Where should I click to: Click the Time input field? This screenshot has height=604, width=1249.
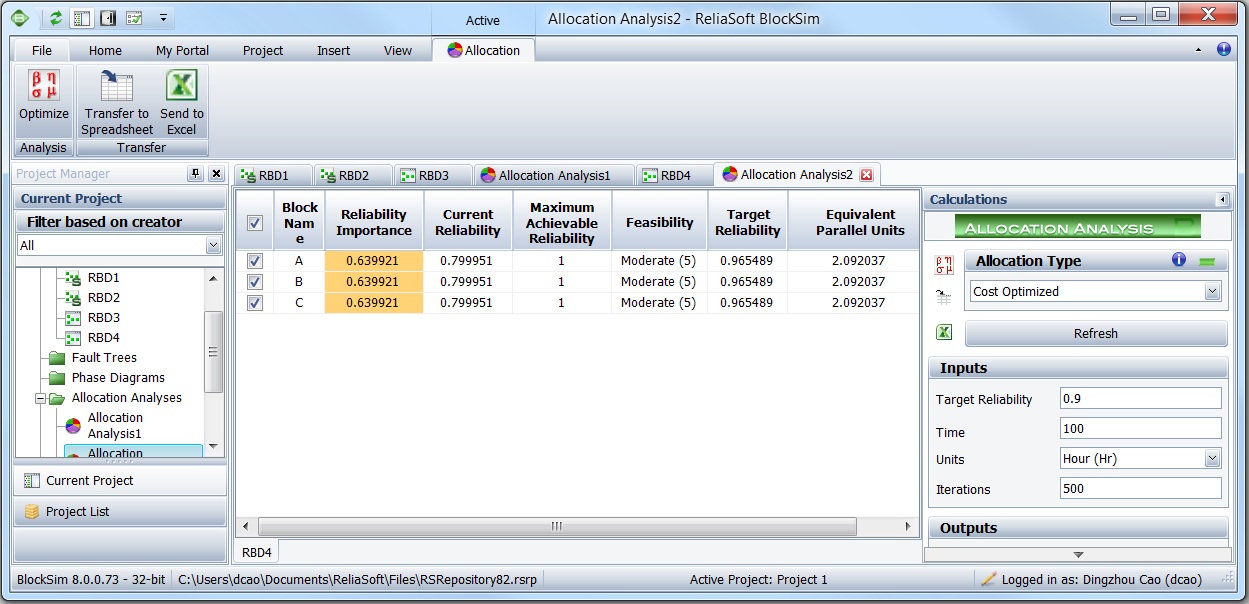tap(1141, 429)
